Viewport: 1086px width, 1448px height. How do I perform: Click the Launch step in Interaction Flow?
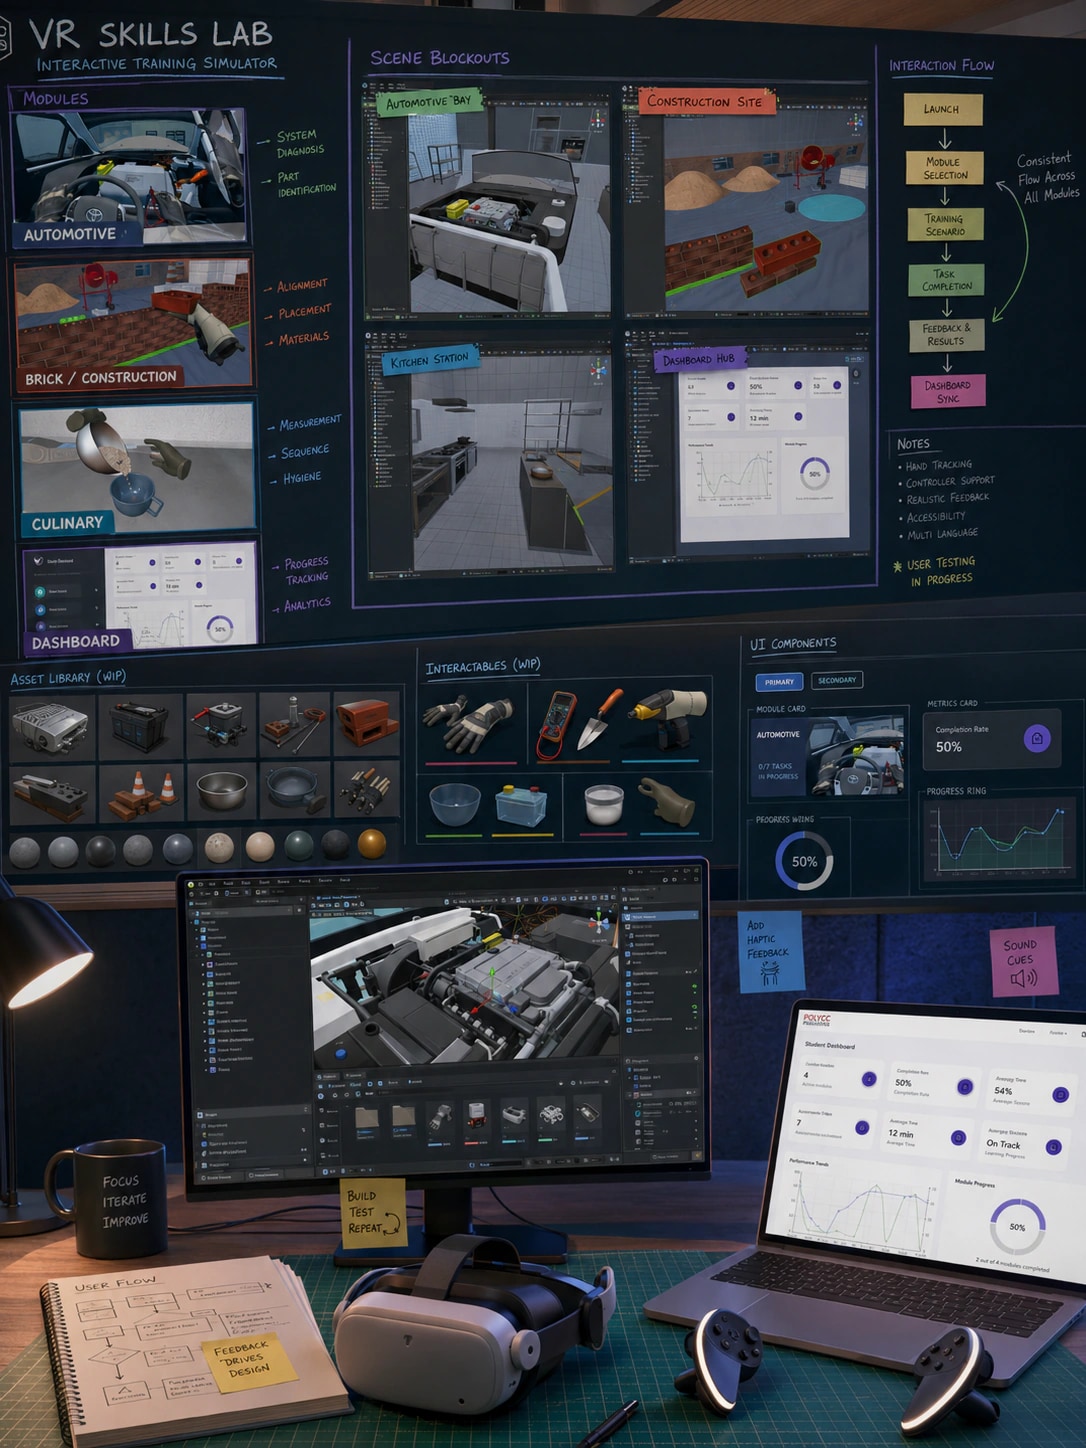[x=943, y=109]
